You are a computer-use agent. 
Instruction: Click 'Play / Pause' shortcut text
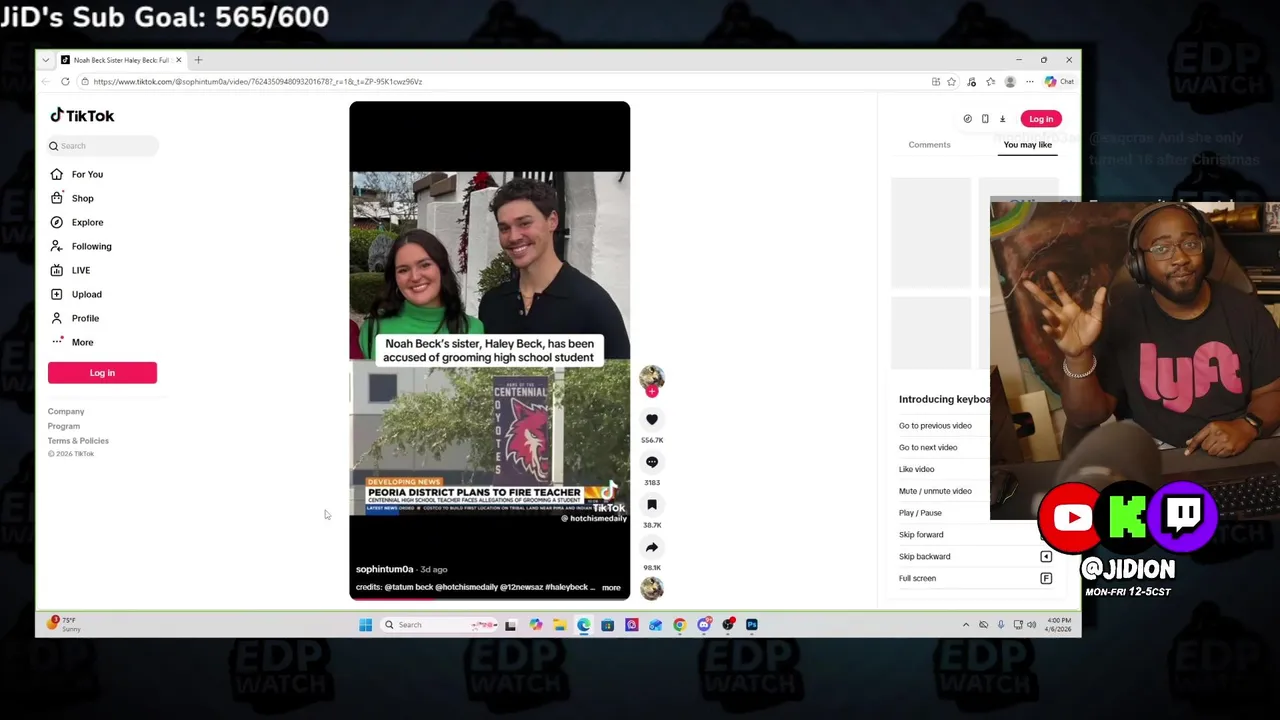(920, 513)
